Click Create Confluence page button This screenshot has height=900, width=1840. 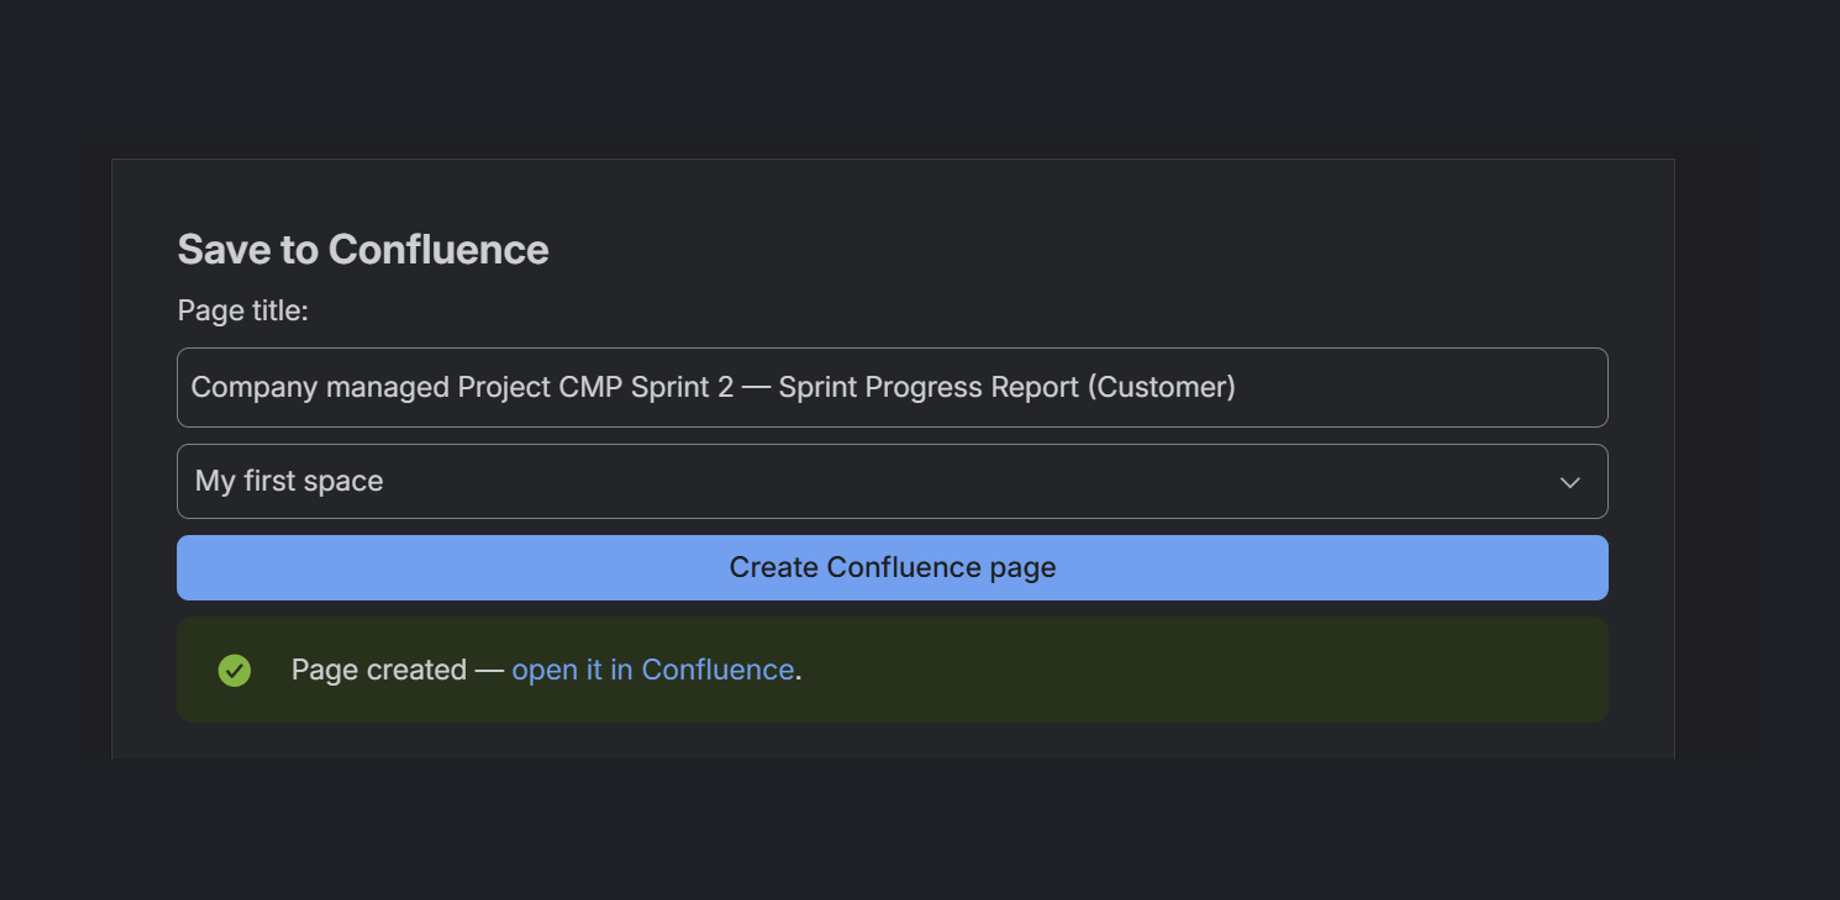point(892,567)
